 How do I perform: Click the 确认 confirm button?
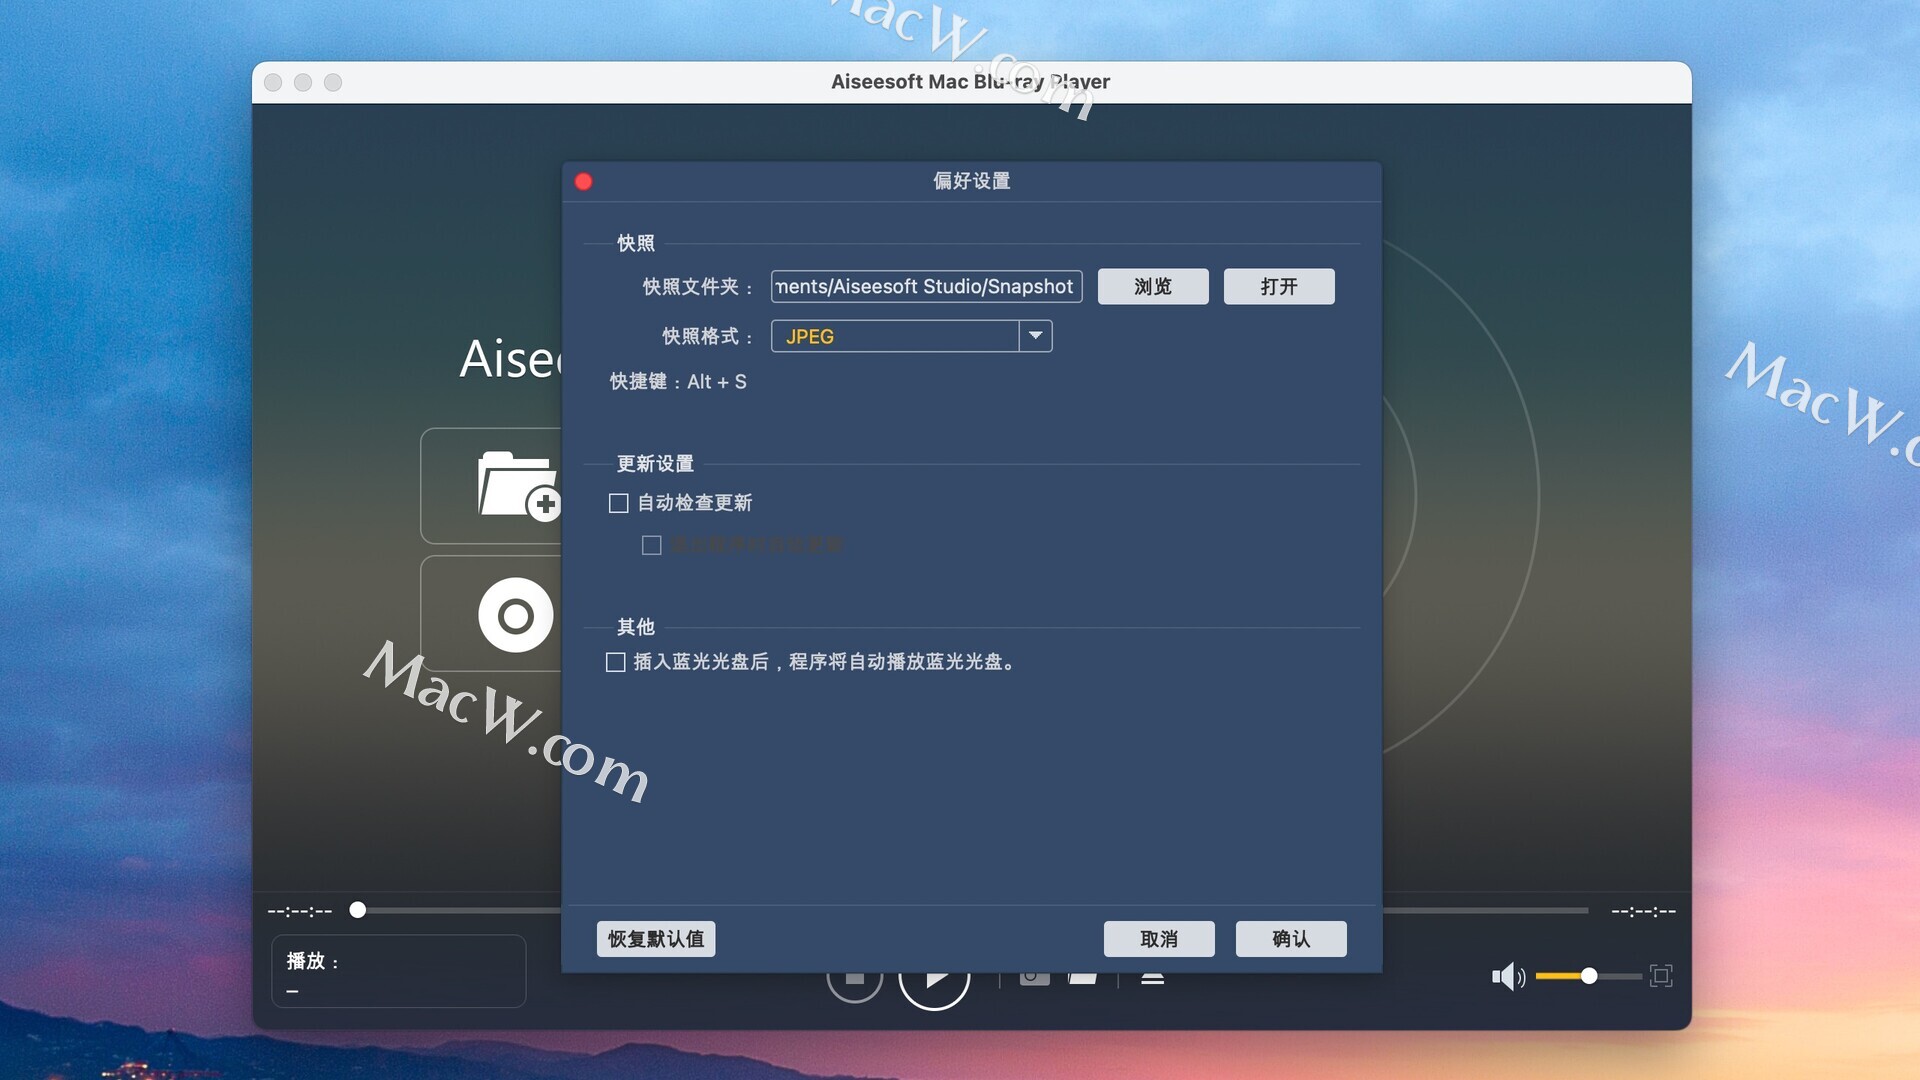1291,939
